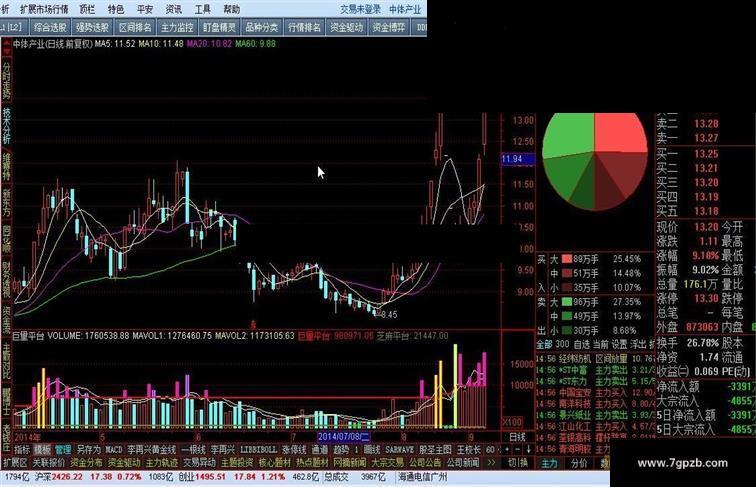This screenshot has width=756, height=487.
Task: Select the 全部 filter in alerts list
Action: coord(544,344)
